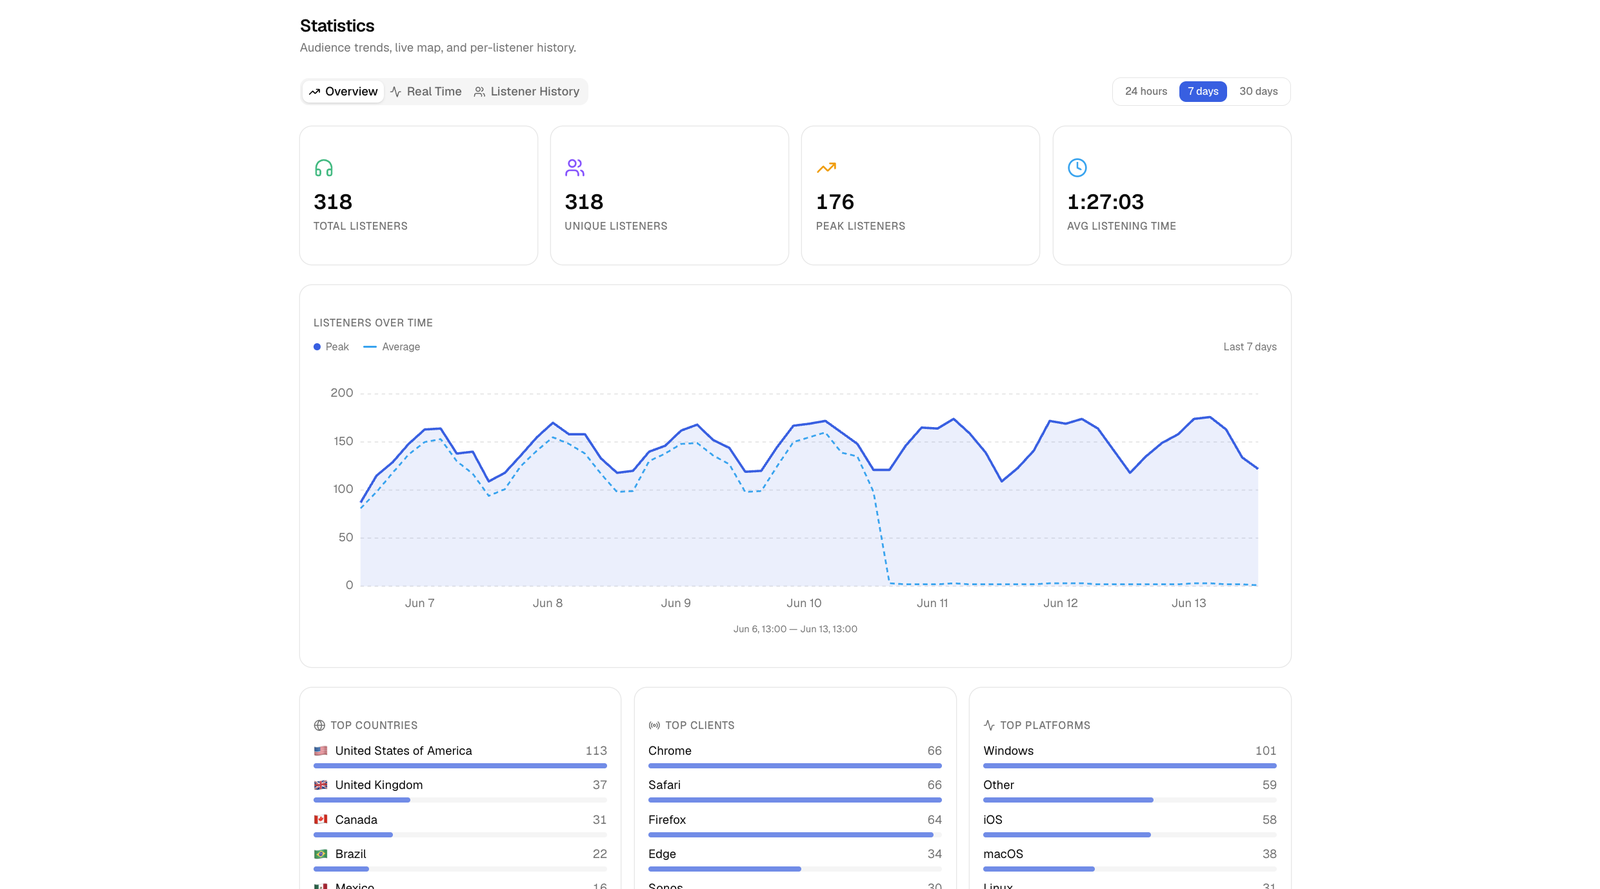The image size is (1600, 889).
Task: Click the purple users icon
Action: coord(575,168)
